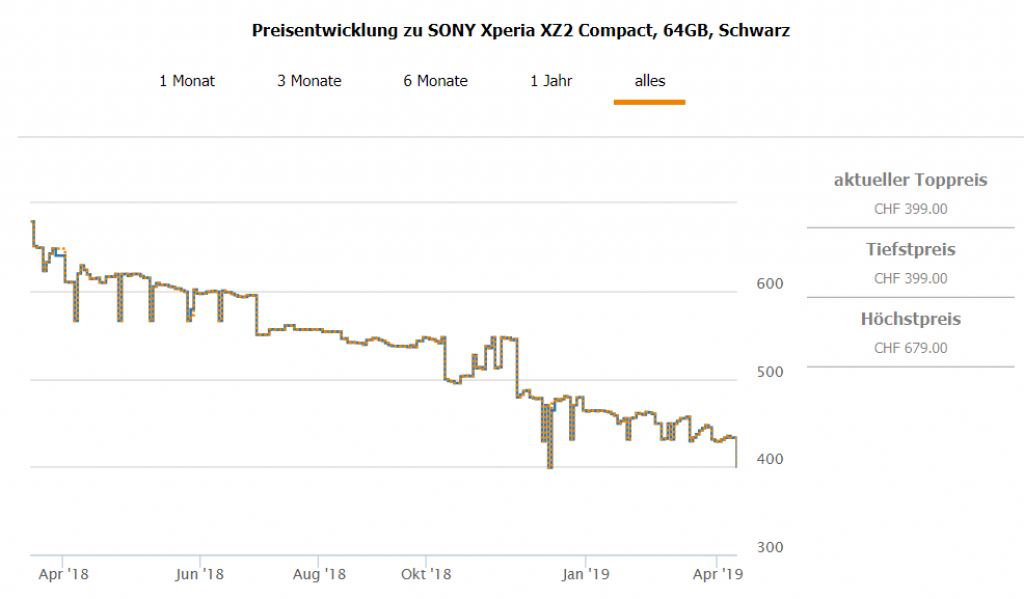Click the "Jun '18" x-axis label

[200, 575]
